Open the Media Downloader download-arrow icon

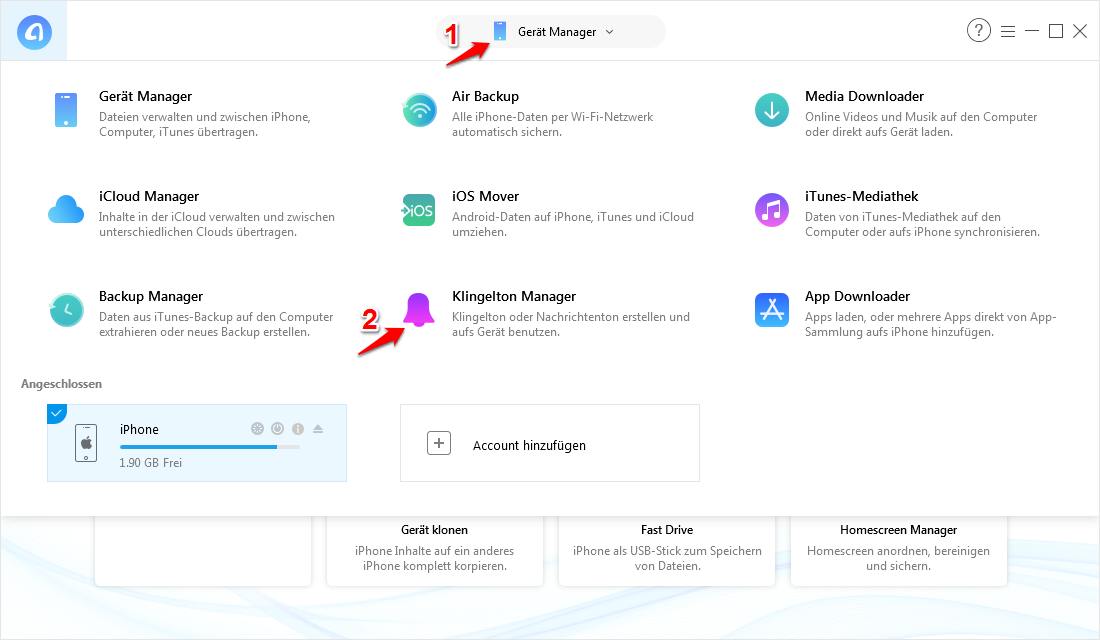pyautogui.click(x=772, y=110)
